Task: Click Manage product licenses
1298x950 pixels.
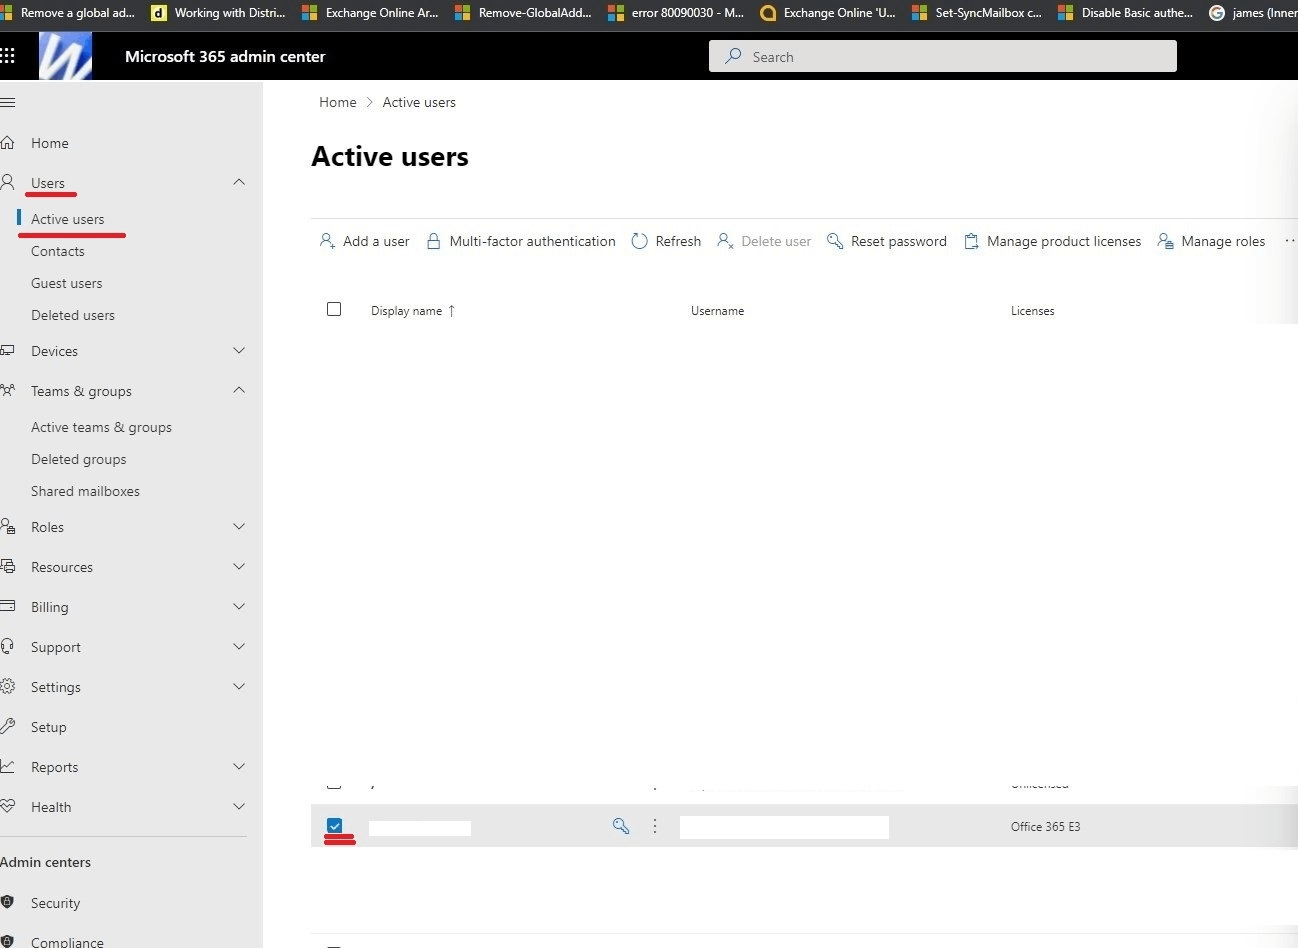Action: (x=1052, y=241)
